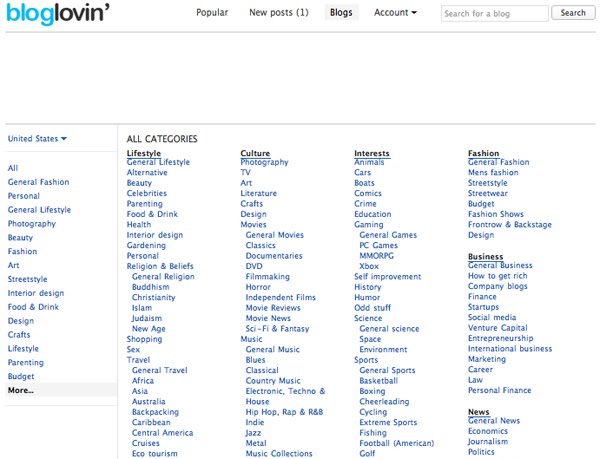The image size is (600, 459).
Task: Click Mens fashion category
Action: [x=493, y=173]
